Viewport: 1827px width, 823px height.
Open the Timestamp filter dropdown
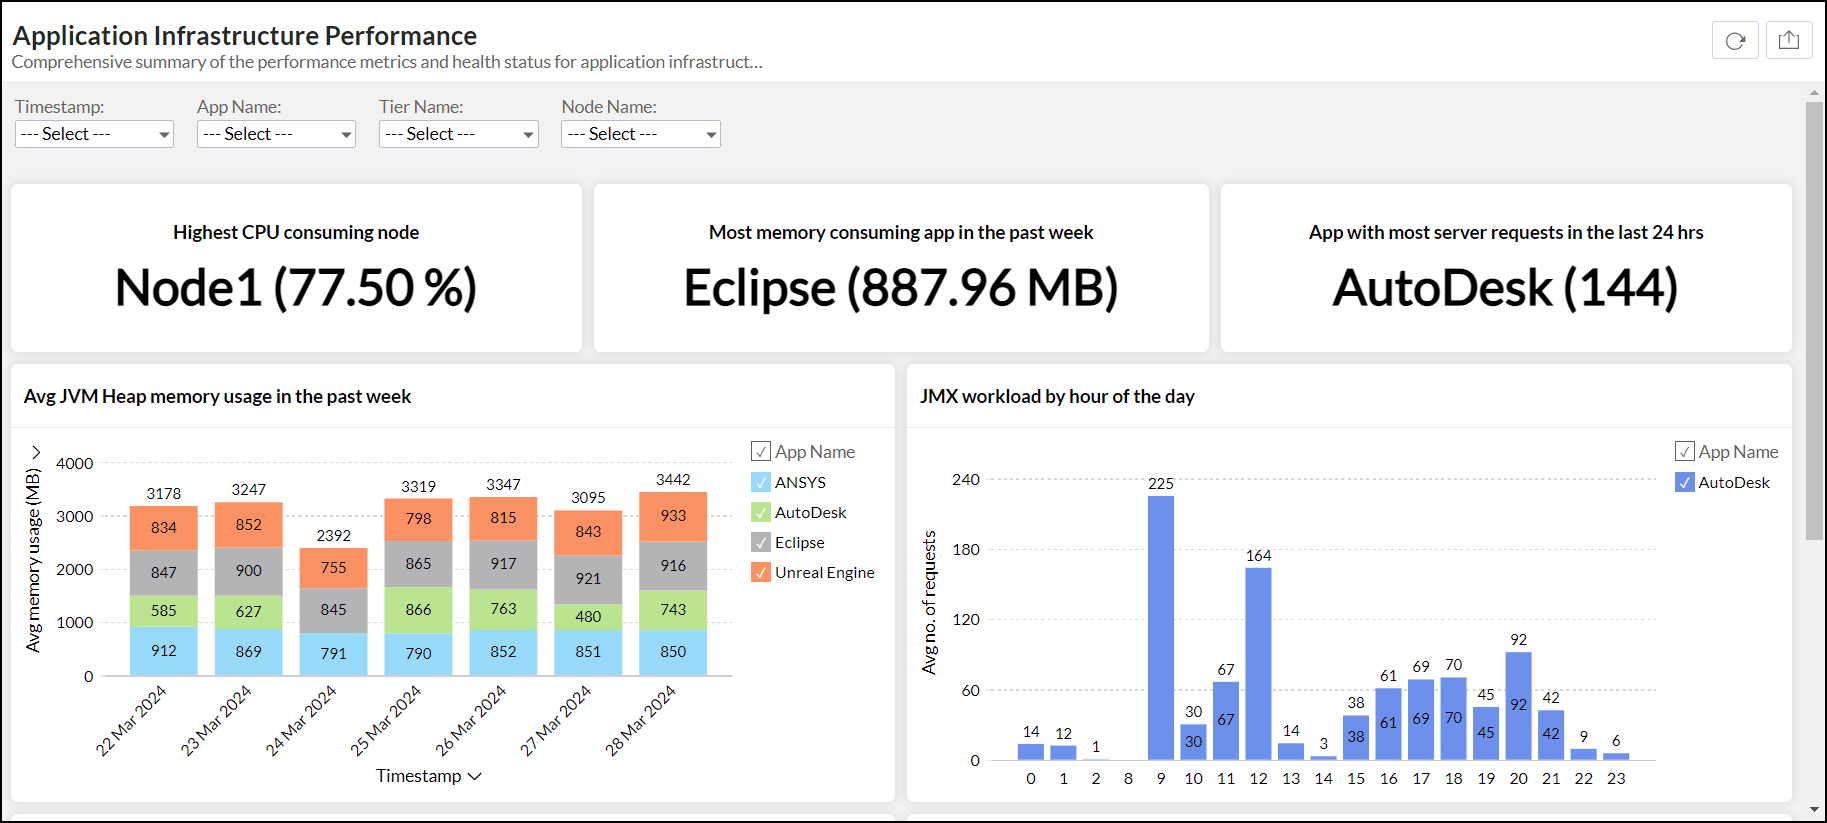tap(94, 134)
